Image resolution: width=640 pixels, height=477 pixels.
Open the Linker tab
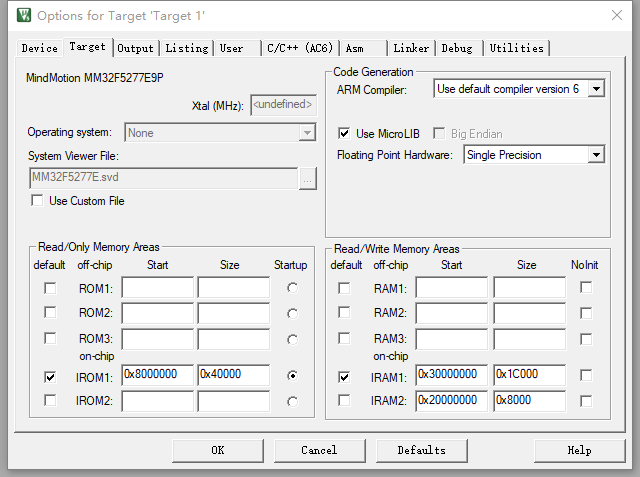pos(411,48)
